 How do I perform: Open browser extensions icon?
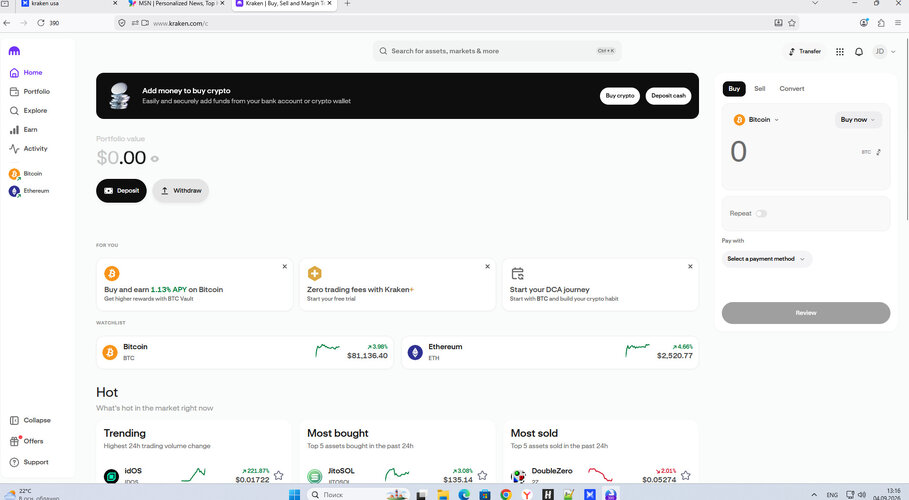pos(881,23)
